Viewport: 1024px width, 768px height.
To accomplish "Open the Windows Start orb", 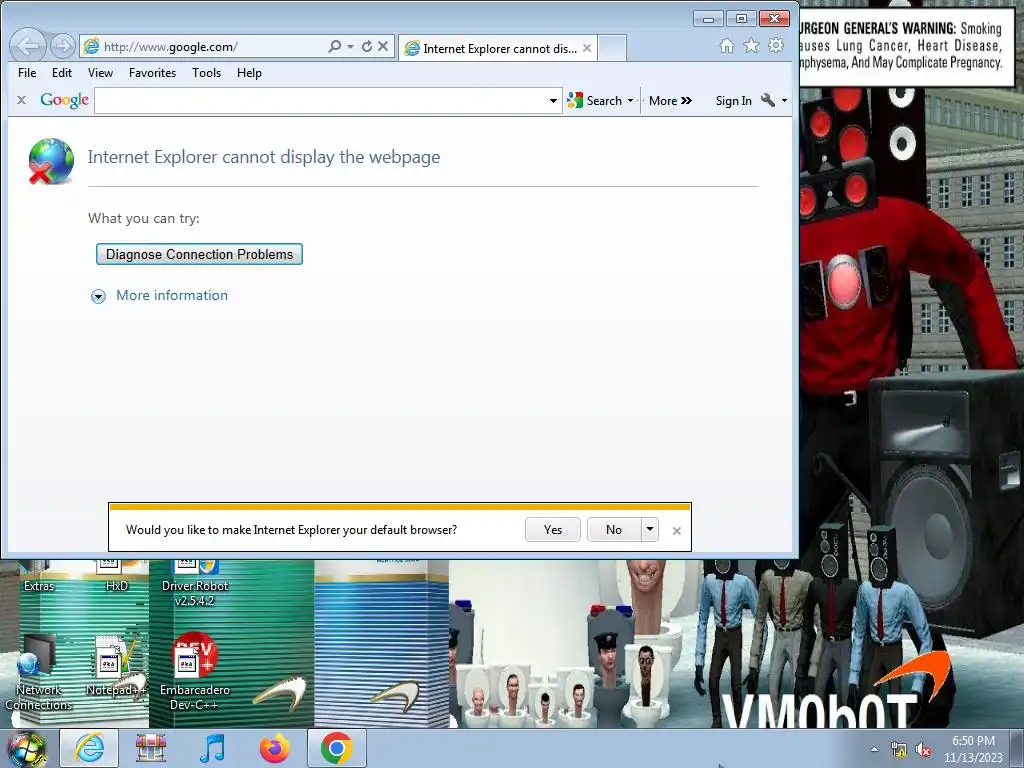I will 27,749.
